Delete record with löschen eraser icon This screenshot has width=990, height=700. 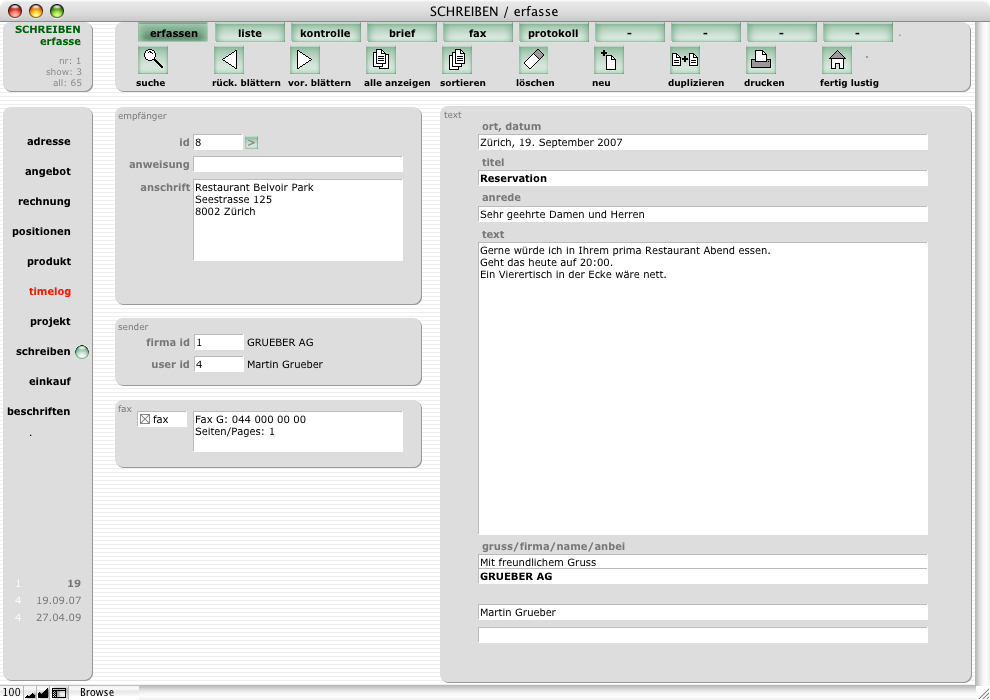point(533,60)
